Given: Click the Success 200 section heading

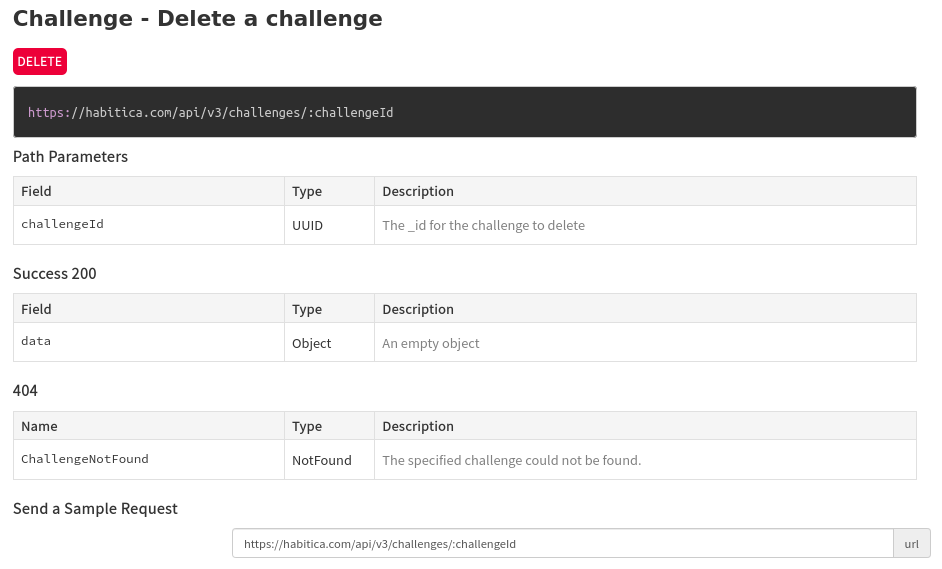Looking at the screenshot, I should pos(54,273).
